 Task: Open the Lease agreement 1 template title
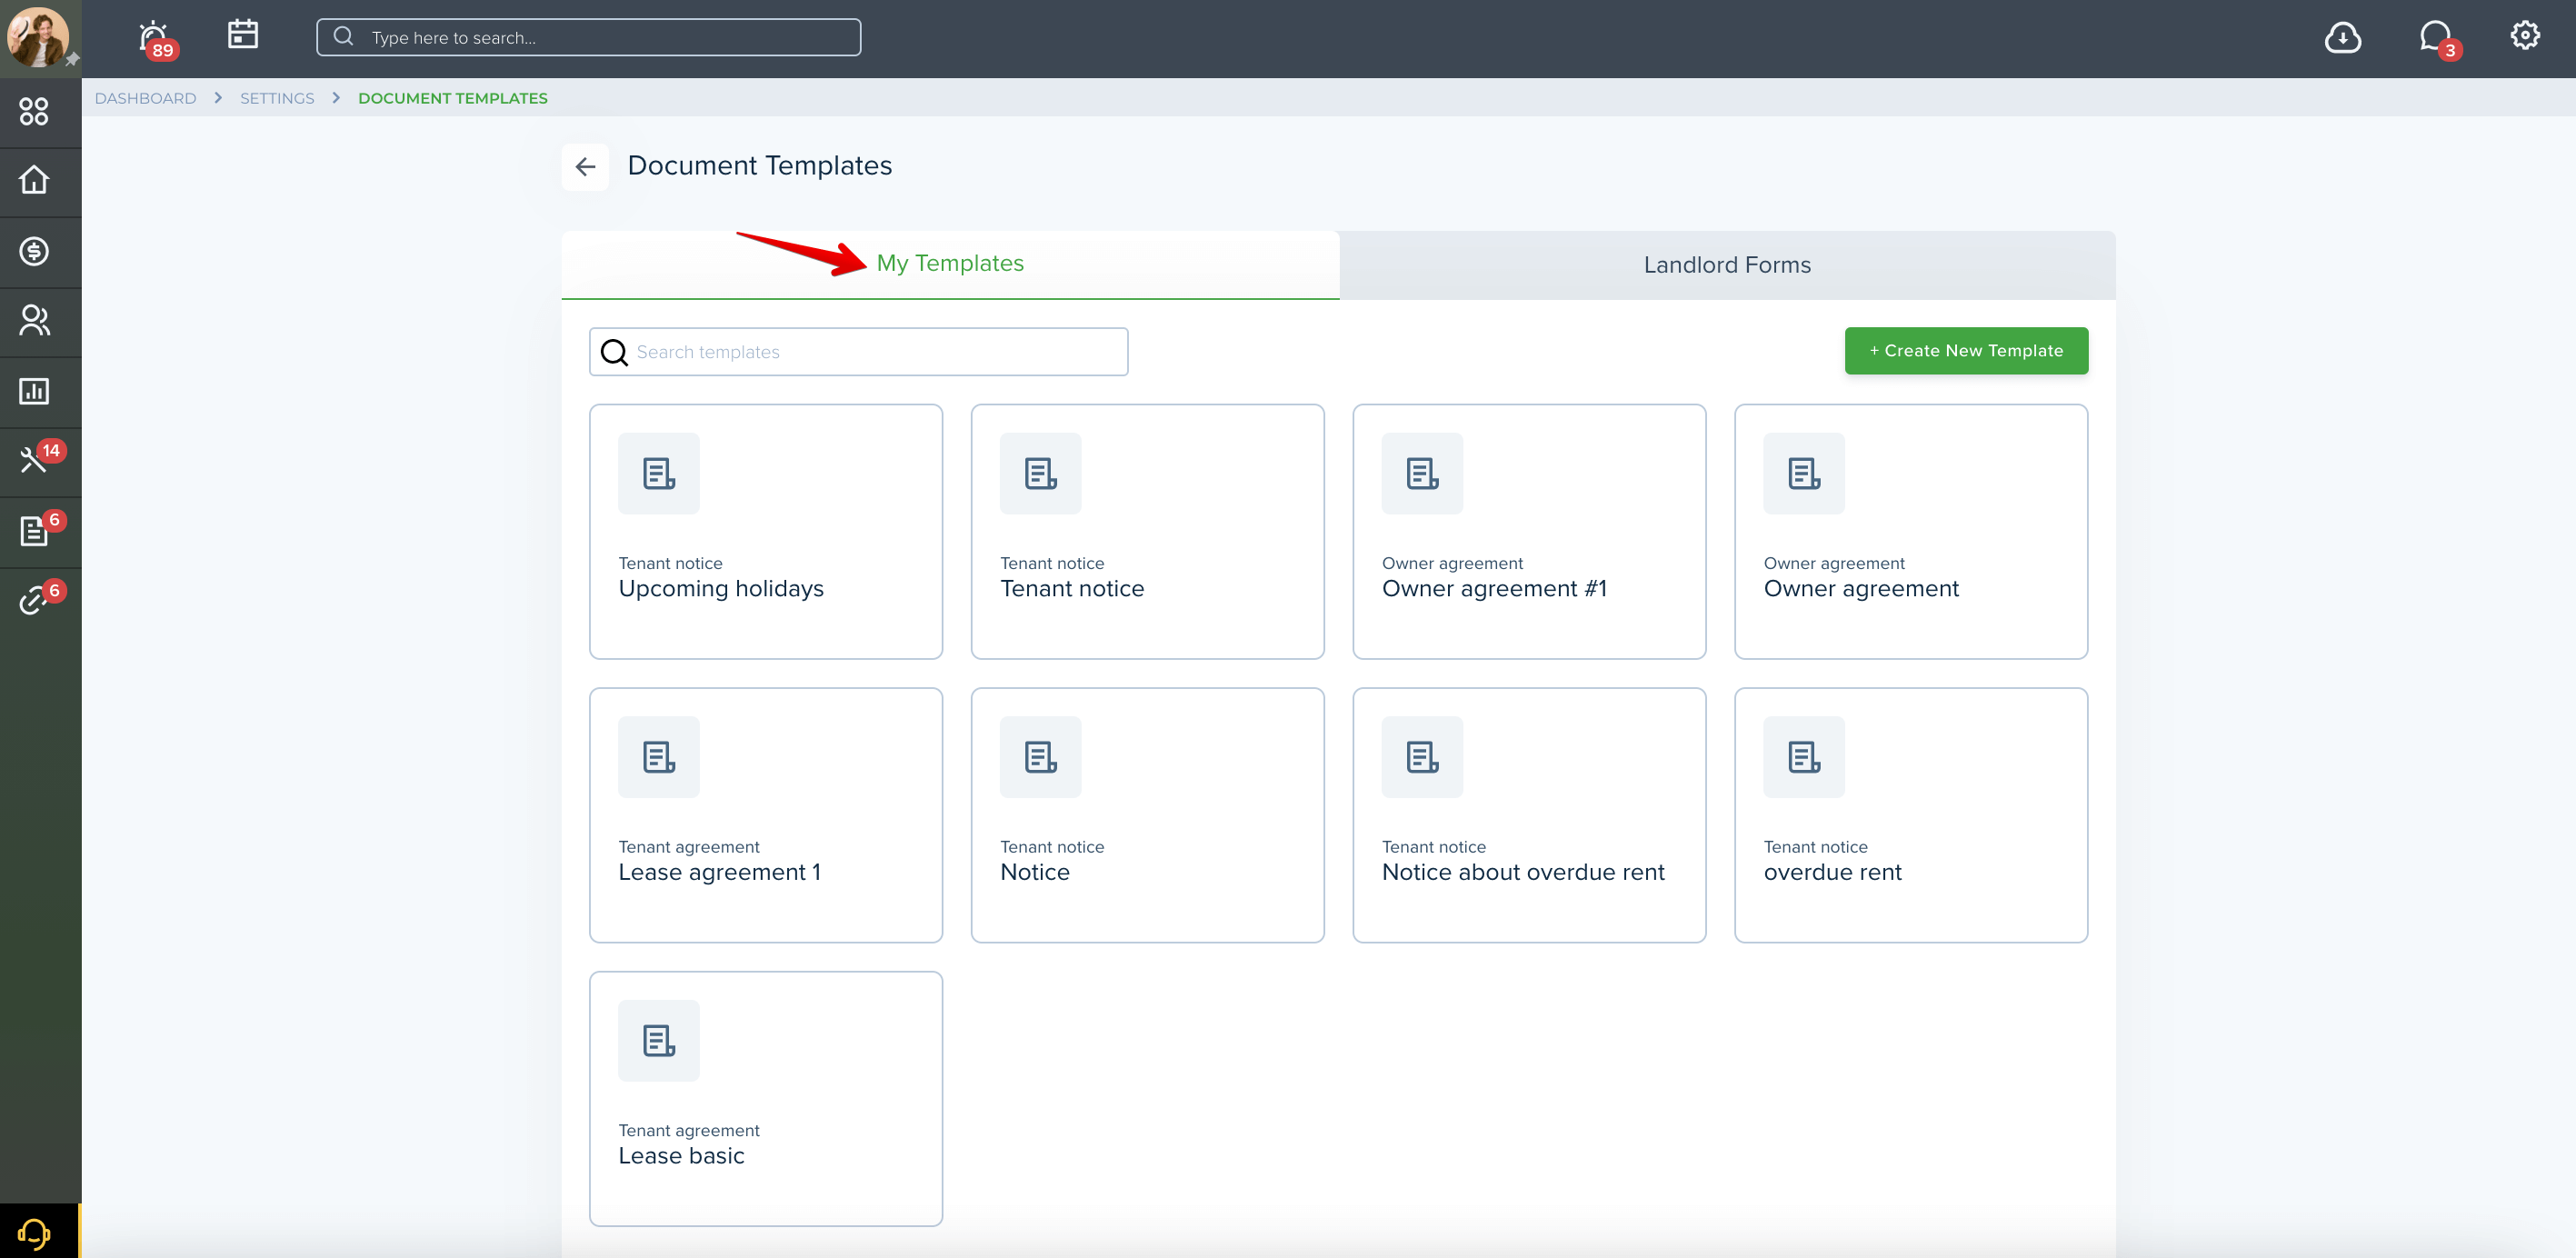[719, 873]
